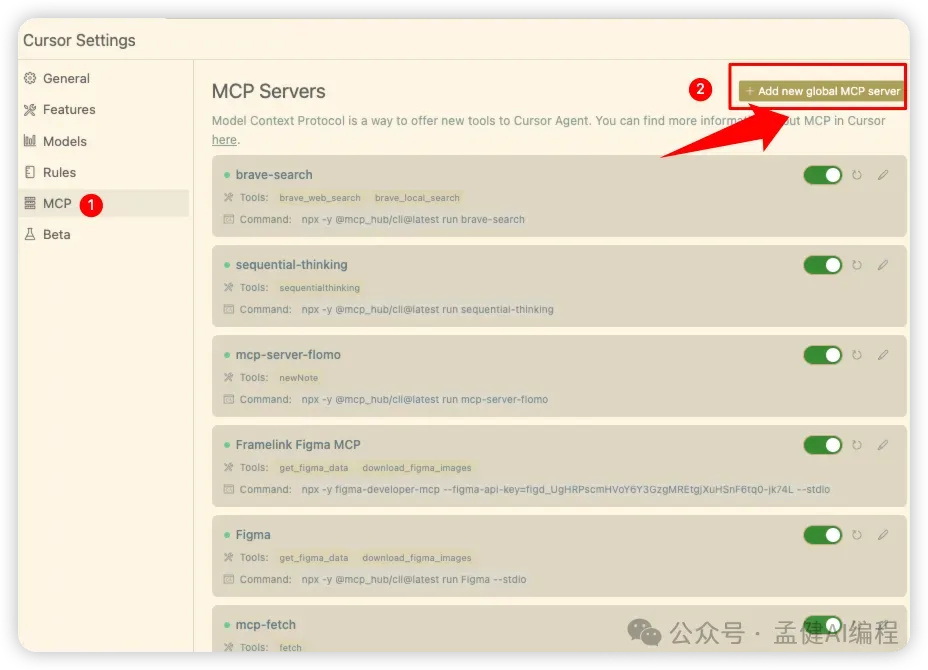928x670 pixels.
Task: Refresh the Framelink Figma MCP server
Action: point(856,445)
